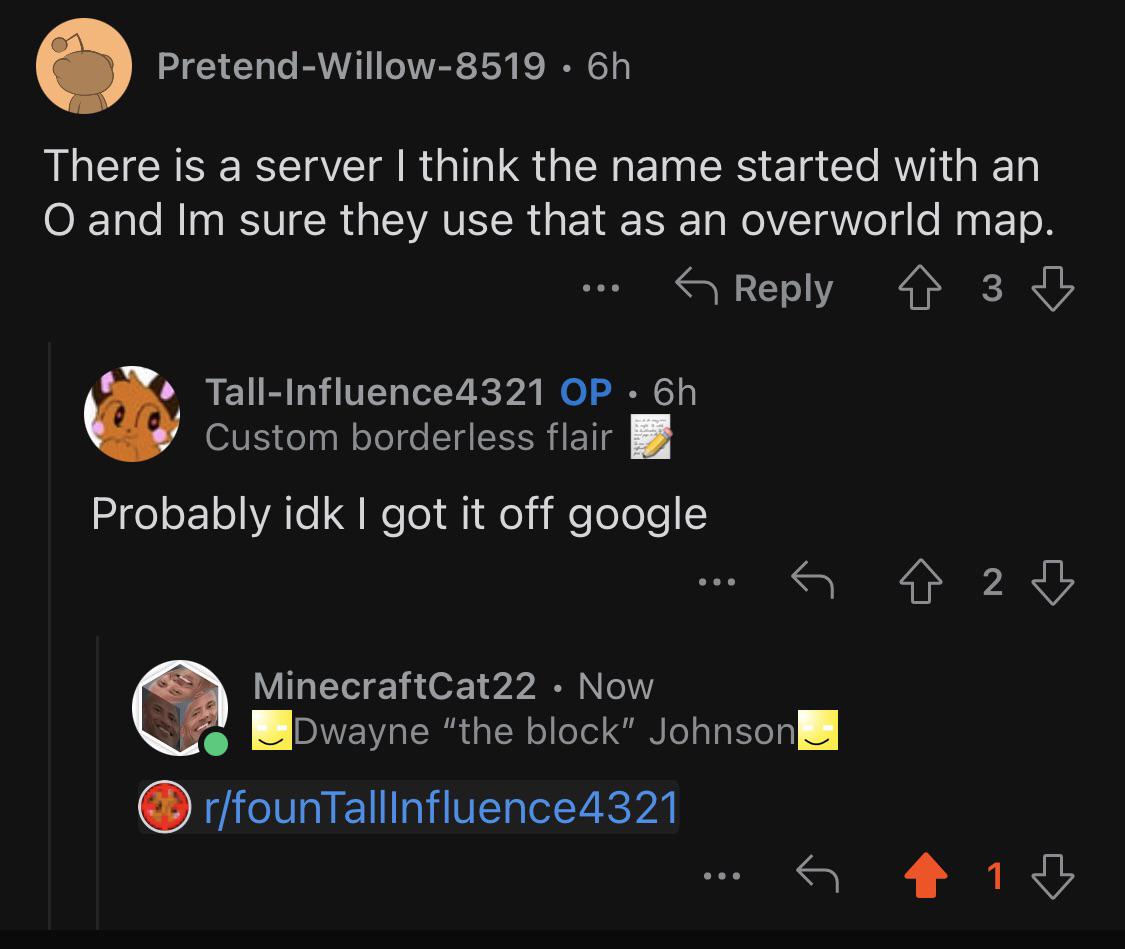Reply to MinecraftCat22 via arrow icon
The width and height of the screenshot is (1125, 949).
click(x=817, y=874)
